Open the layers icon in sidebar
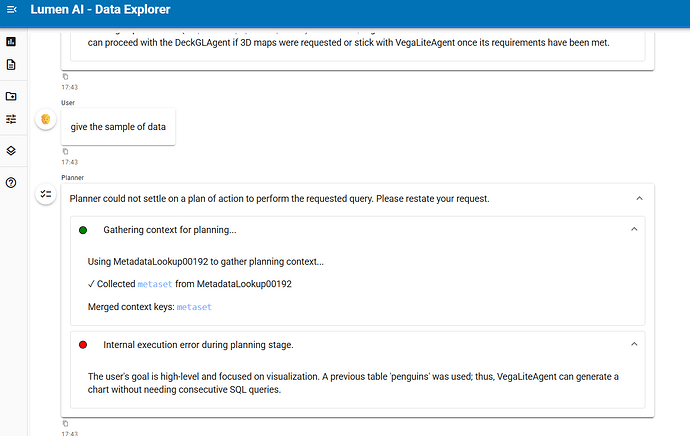 pos(11,150)
